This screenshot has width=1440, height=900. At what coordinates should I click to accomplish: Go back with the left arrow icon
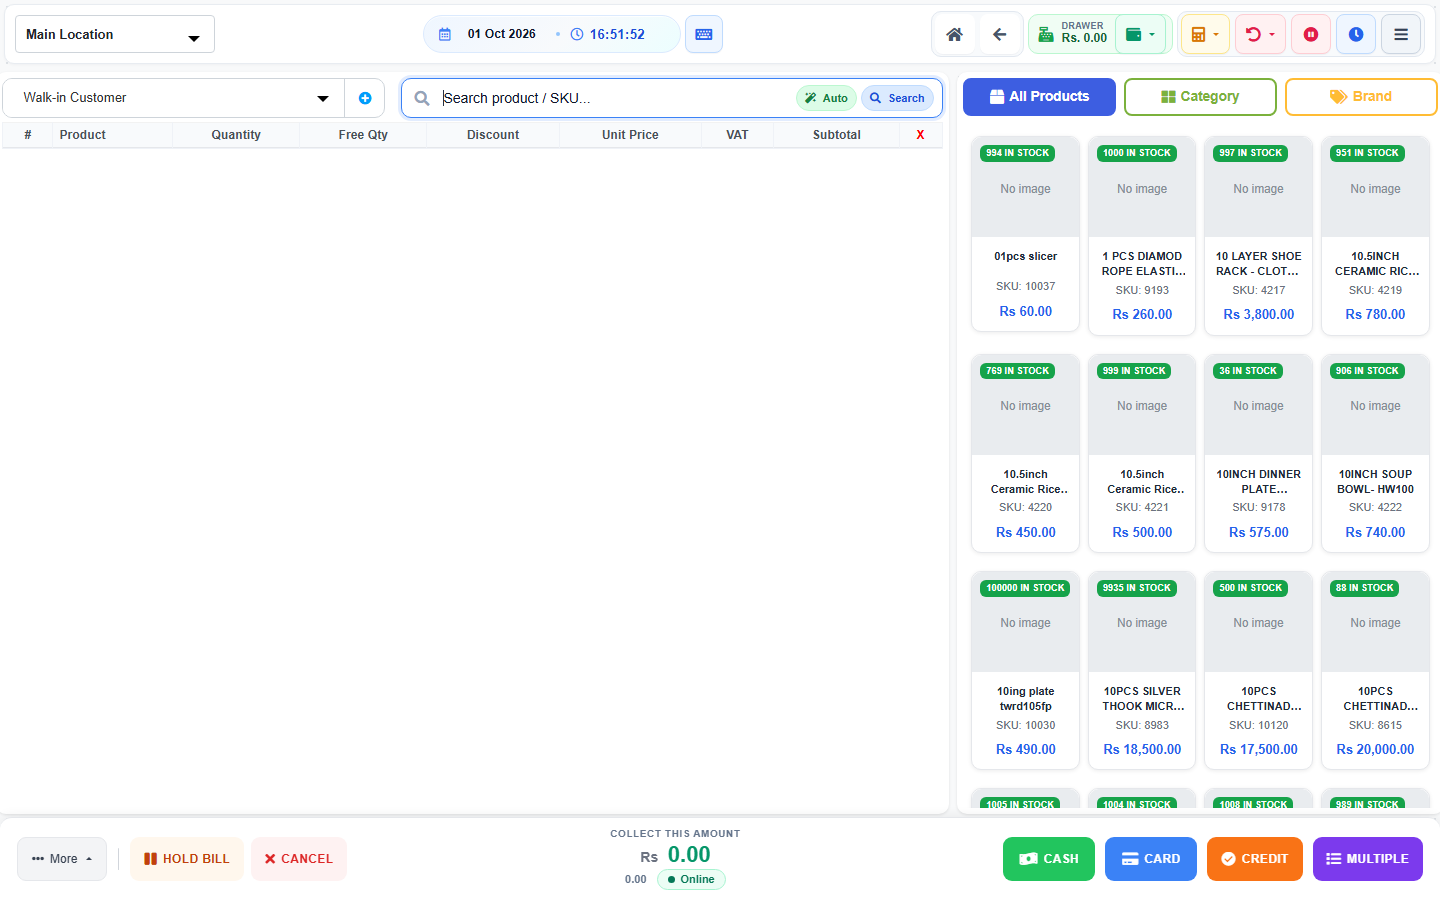point(999,34)
